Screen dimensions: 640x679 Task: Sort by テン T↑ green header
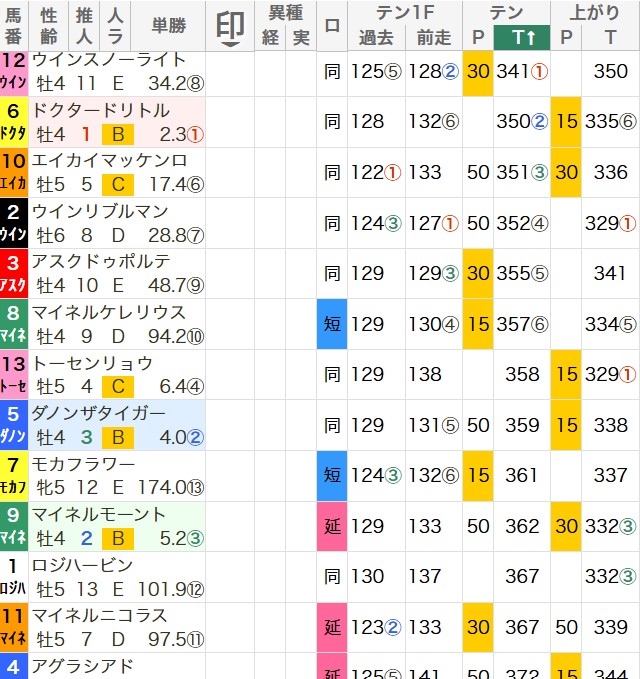click(522, 38)
